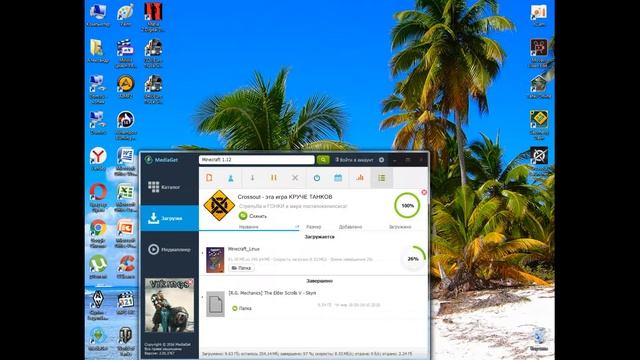Open the calendar scheduler toolbar icon
The image size is (640, 360).
(338, 178)
